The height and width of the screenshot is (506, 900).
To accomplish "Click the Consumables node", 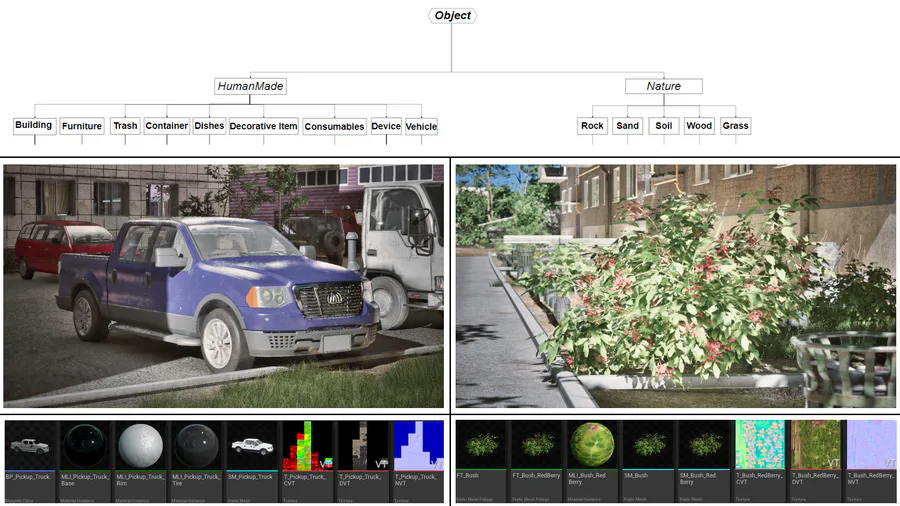I will pyautogui.click(x=334, y=126).
